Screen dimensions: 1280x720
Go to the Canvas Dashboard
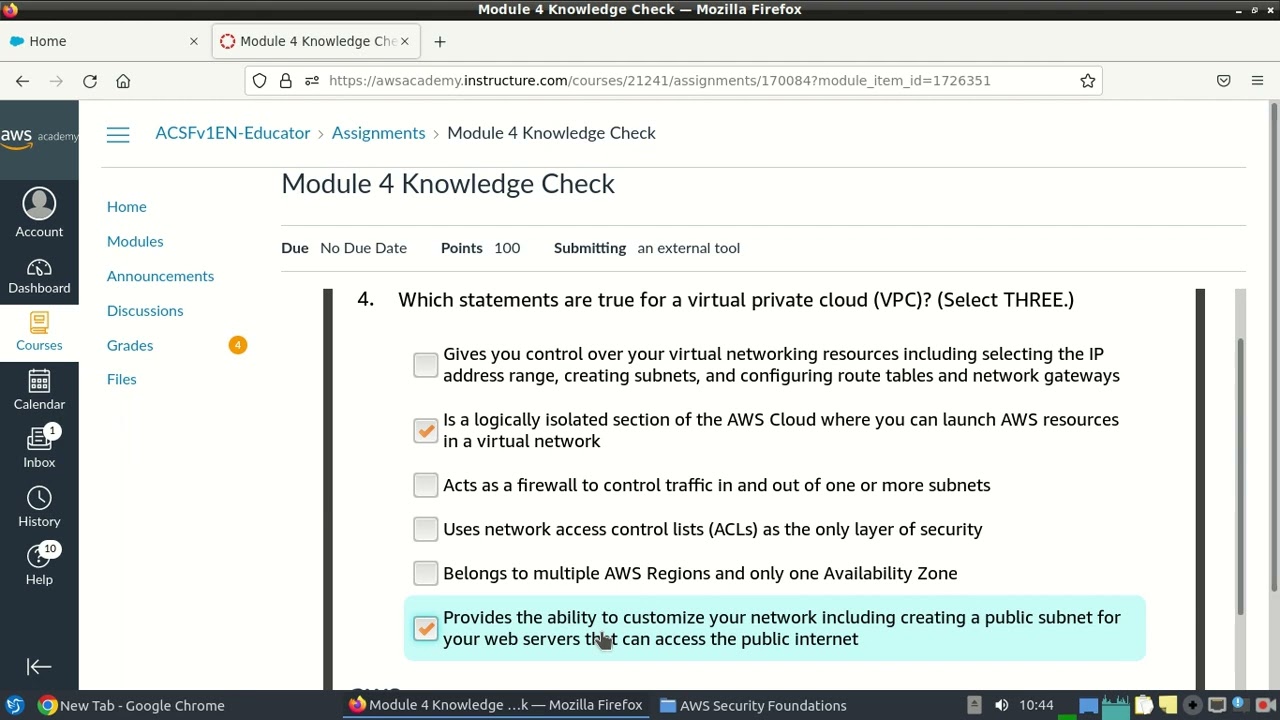pyautogui.click(x=39, y=277)
